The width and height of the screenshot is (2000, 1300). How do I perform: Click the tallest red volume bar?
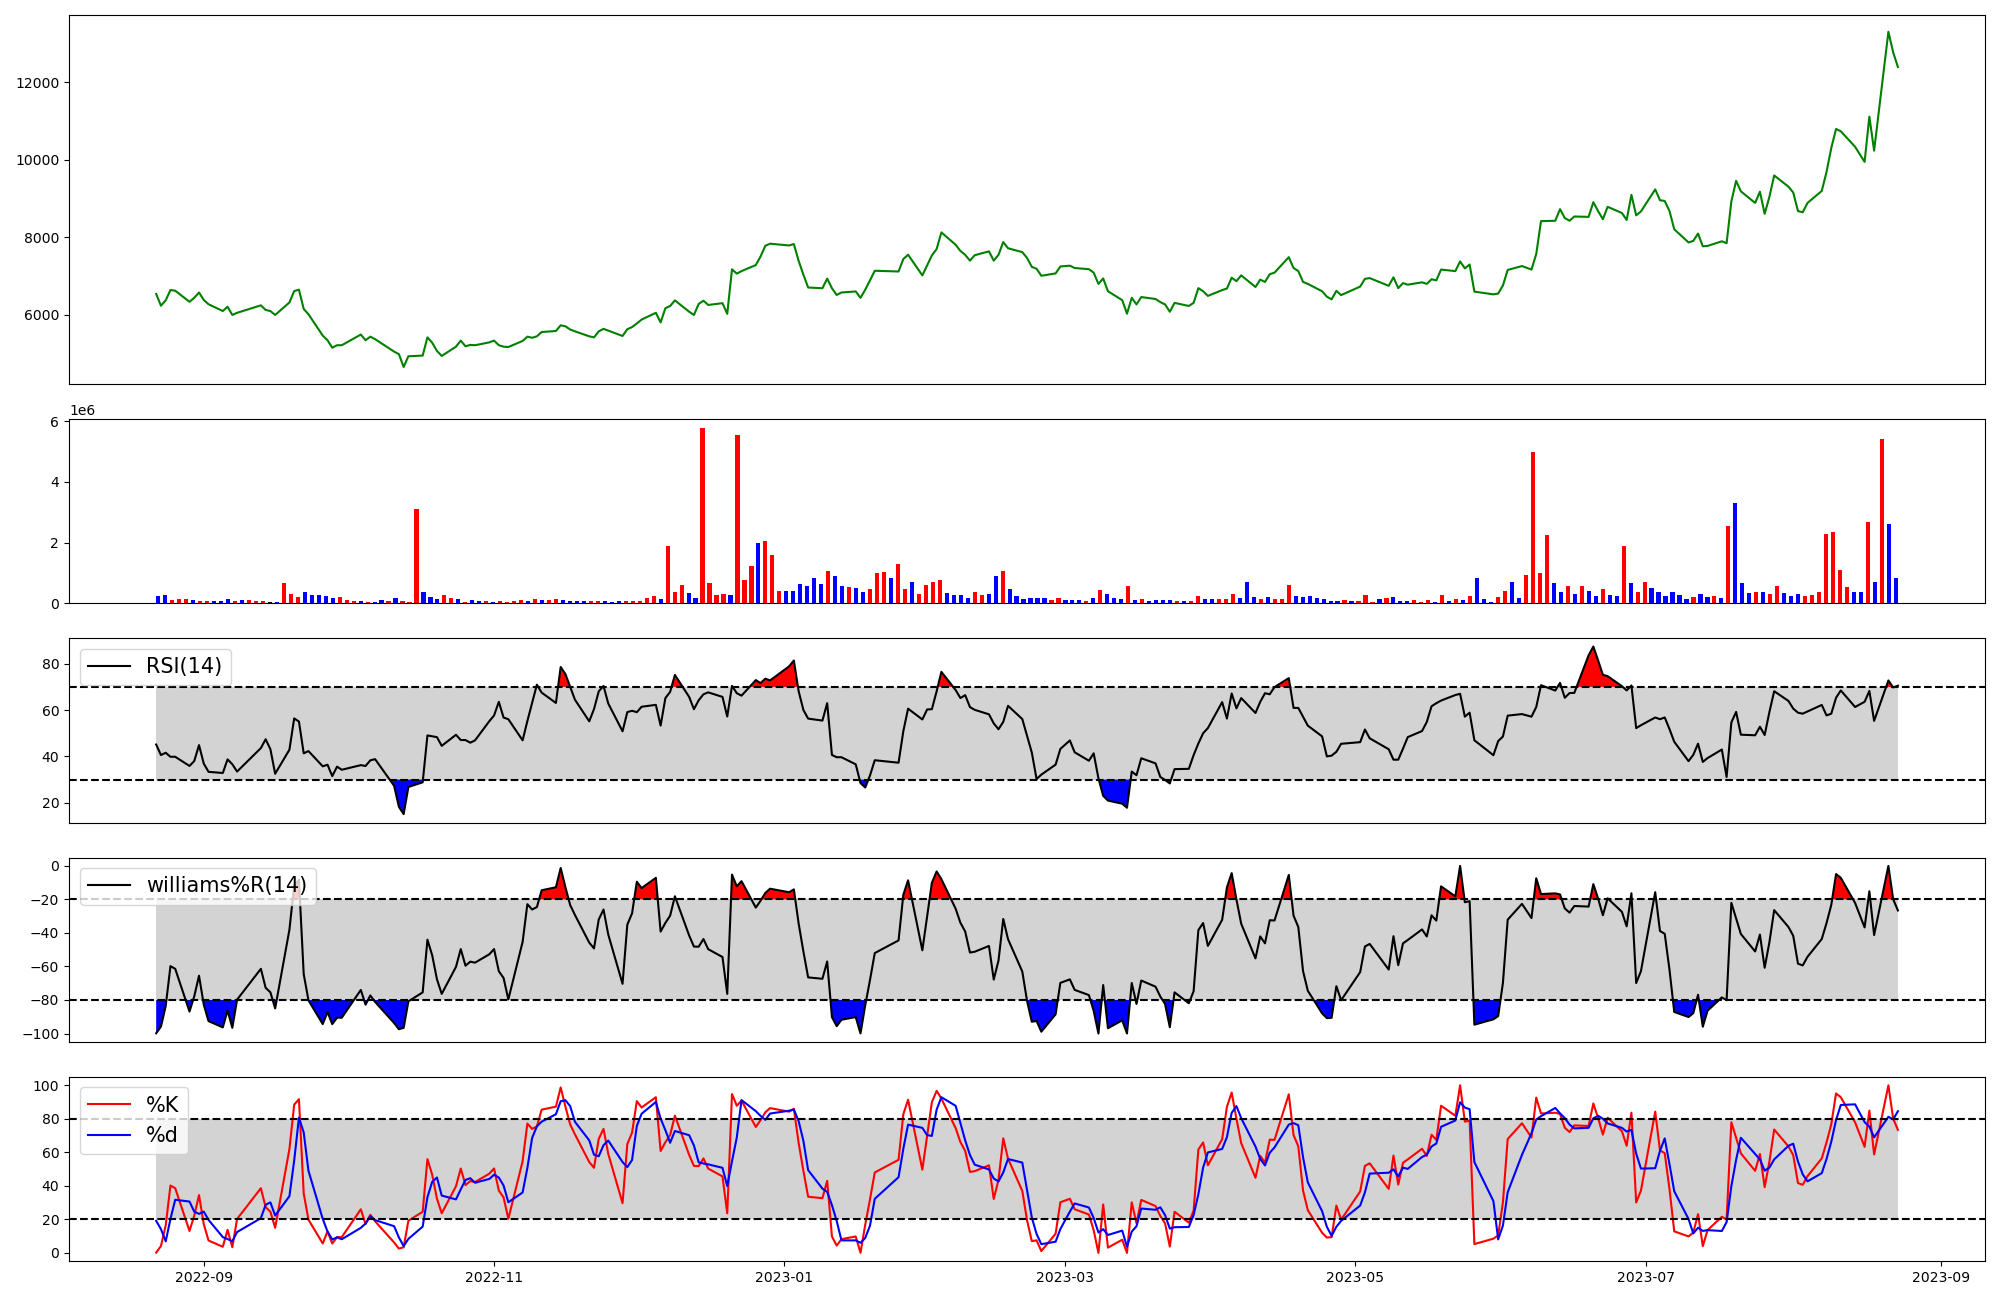pos(702,516)
